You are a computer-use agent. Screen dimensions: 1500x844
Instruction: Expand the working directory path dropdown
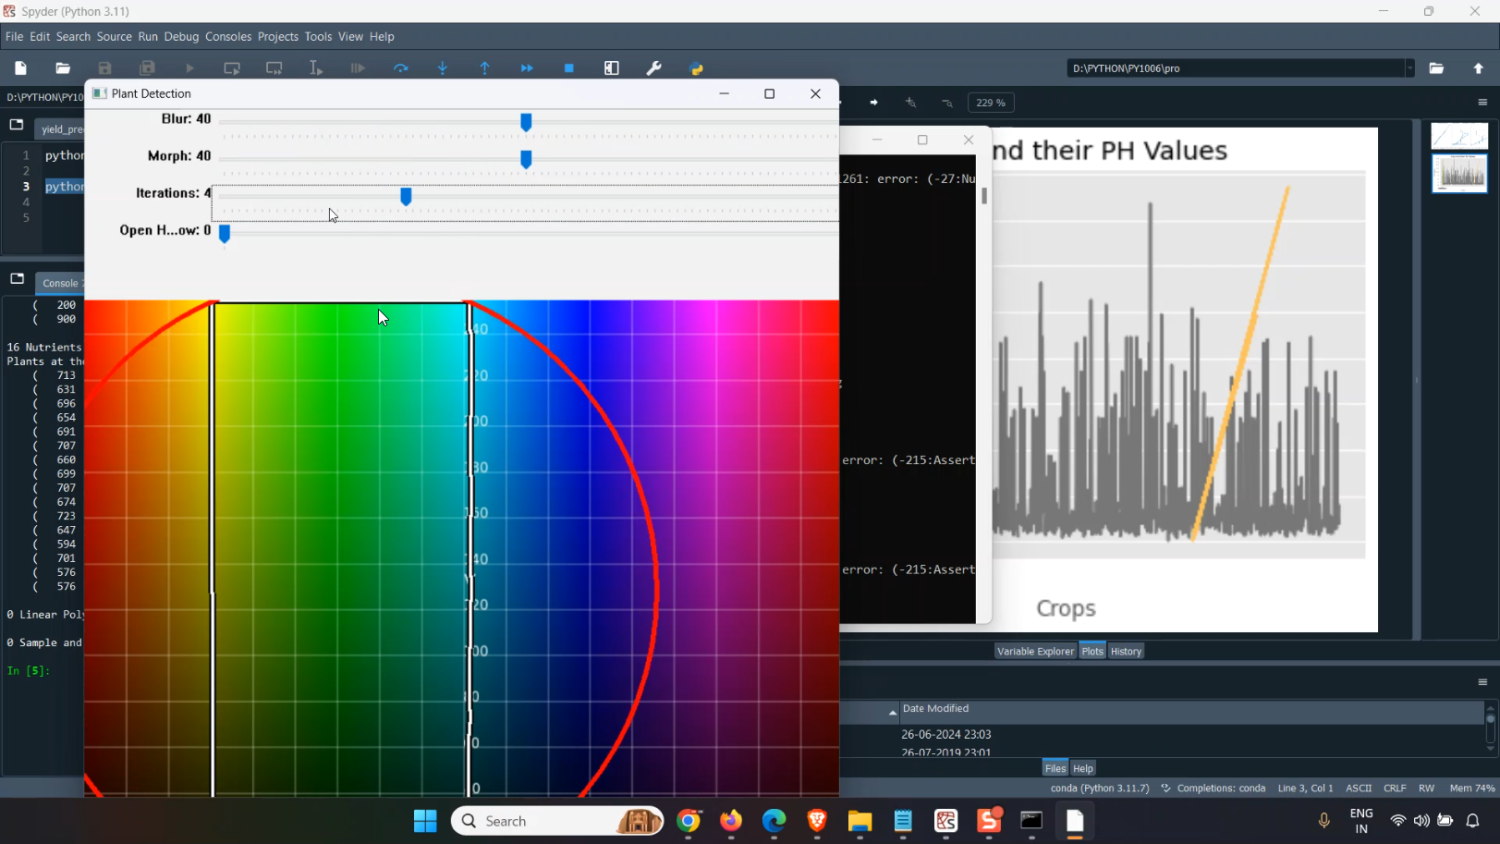(x=1410, y=68)
